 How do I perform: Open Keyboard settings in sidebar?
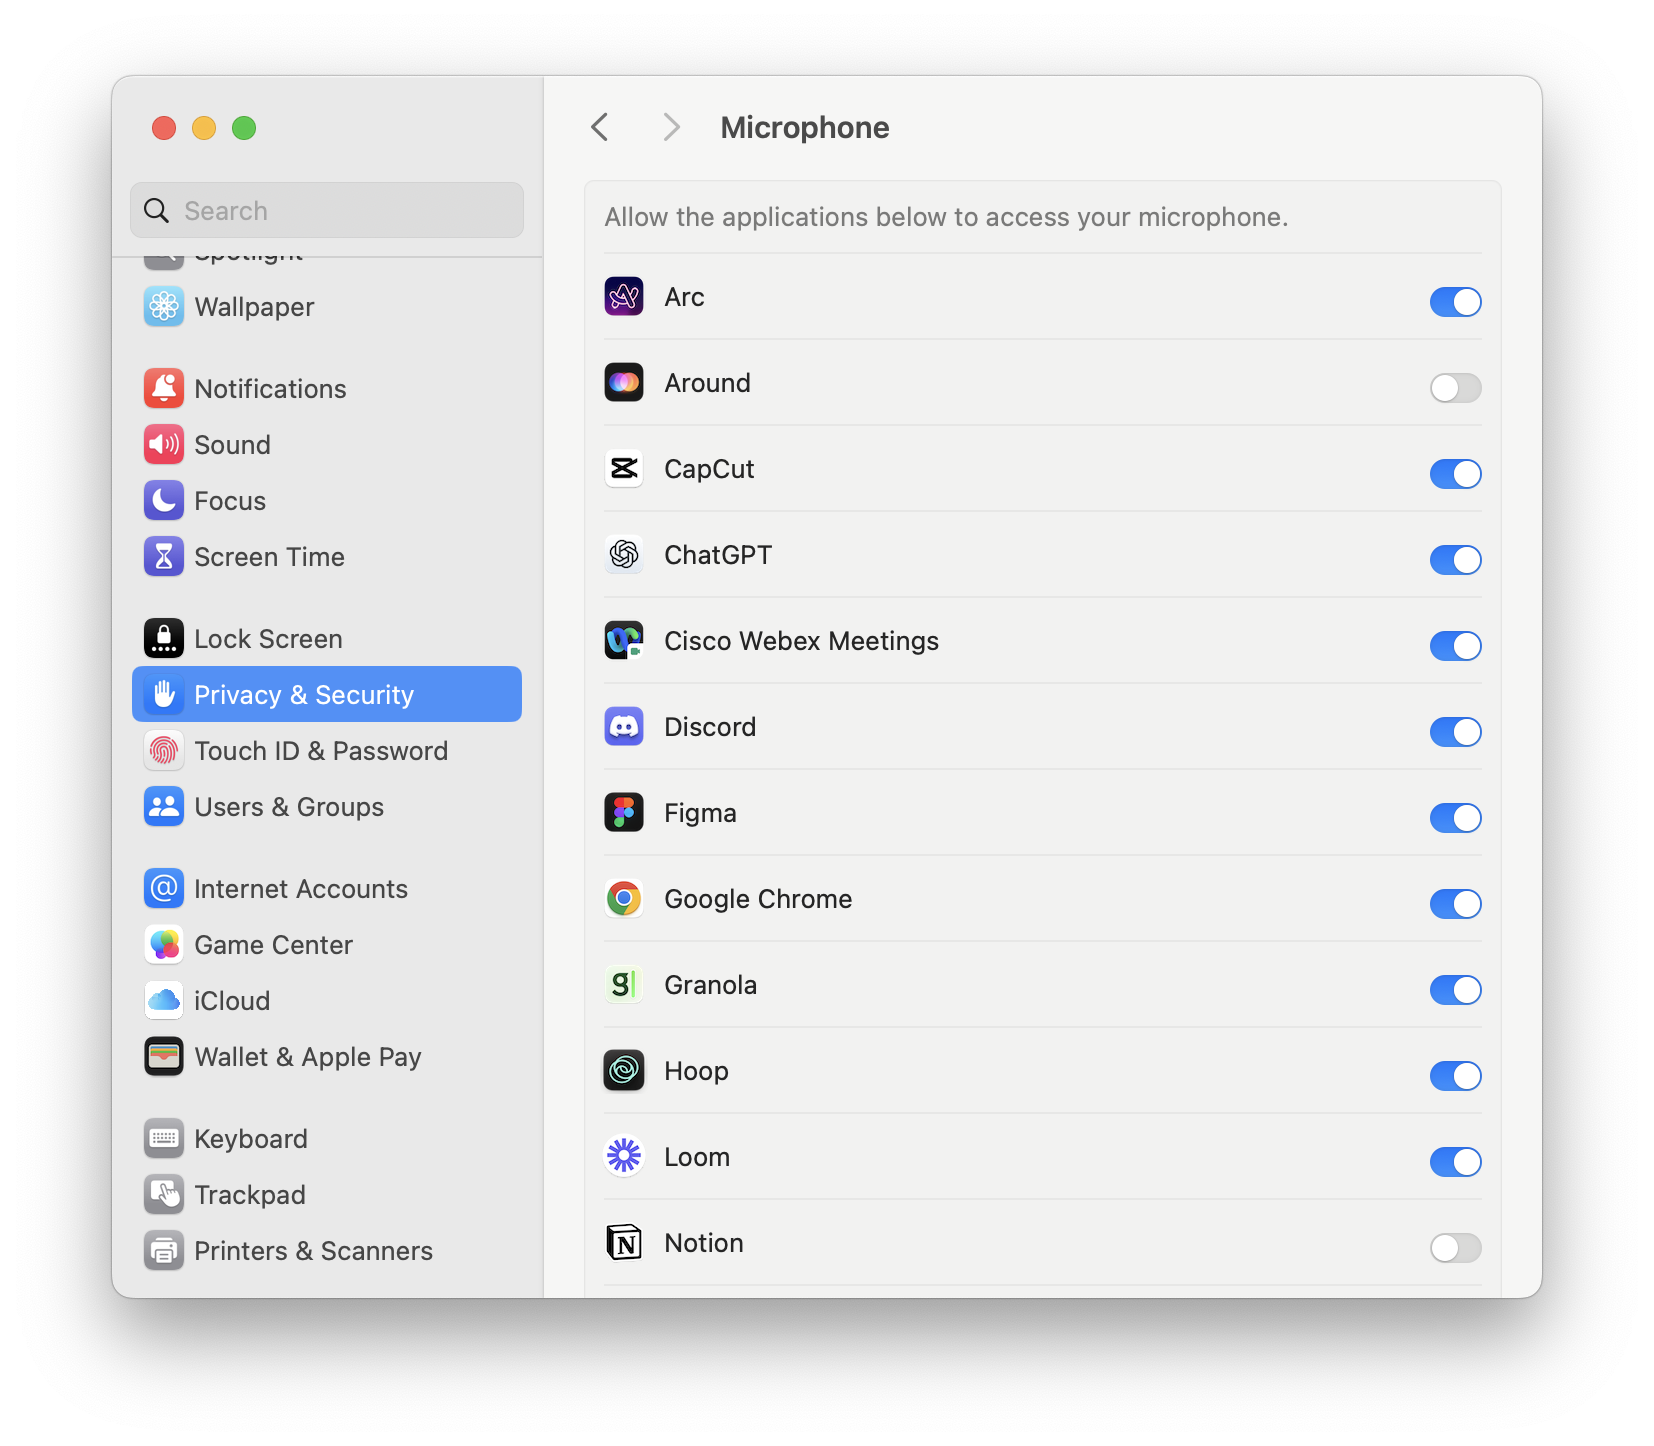[x=327, y=1139]
